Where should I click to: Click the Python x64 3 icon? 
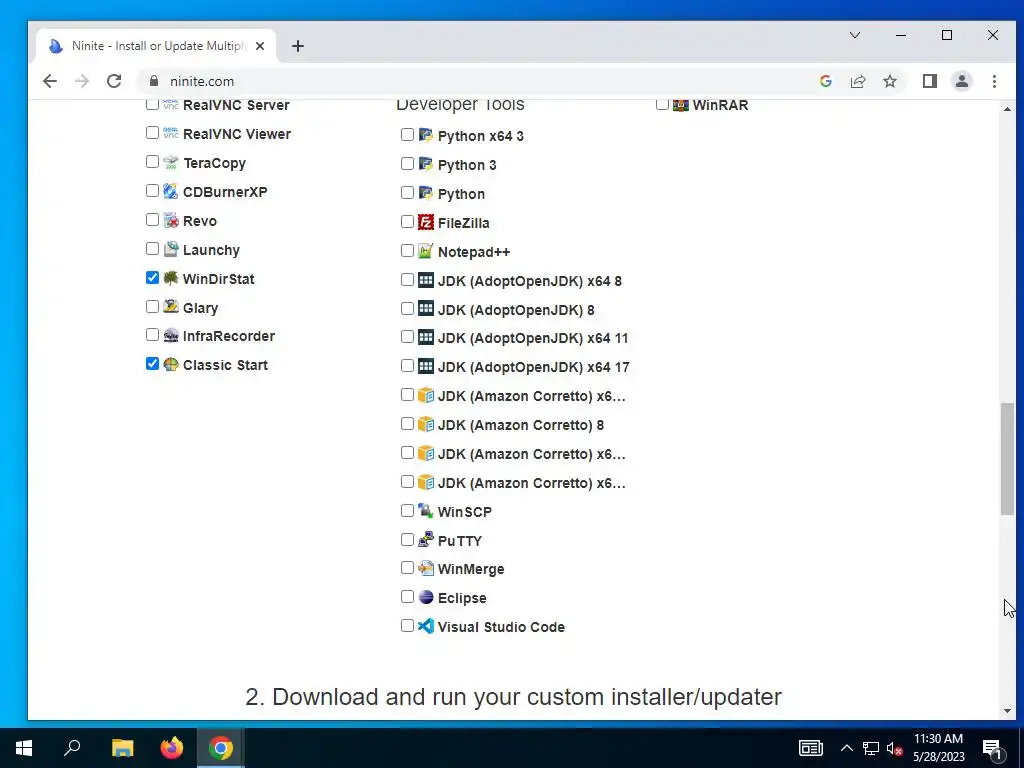(426, 135)
